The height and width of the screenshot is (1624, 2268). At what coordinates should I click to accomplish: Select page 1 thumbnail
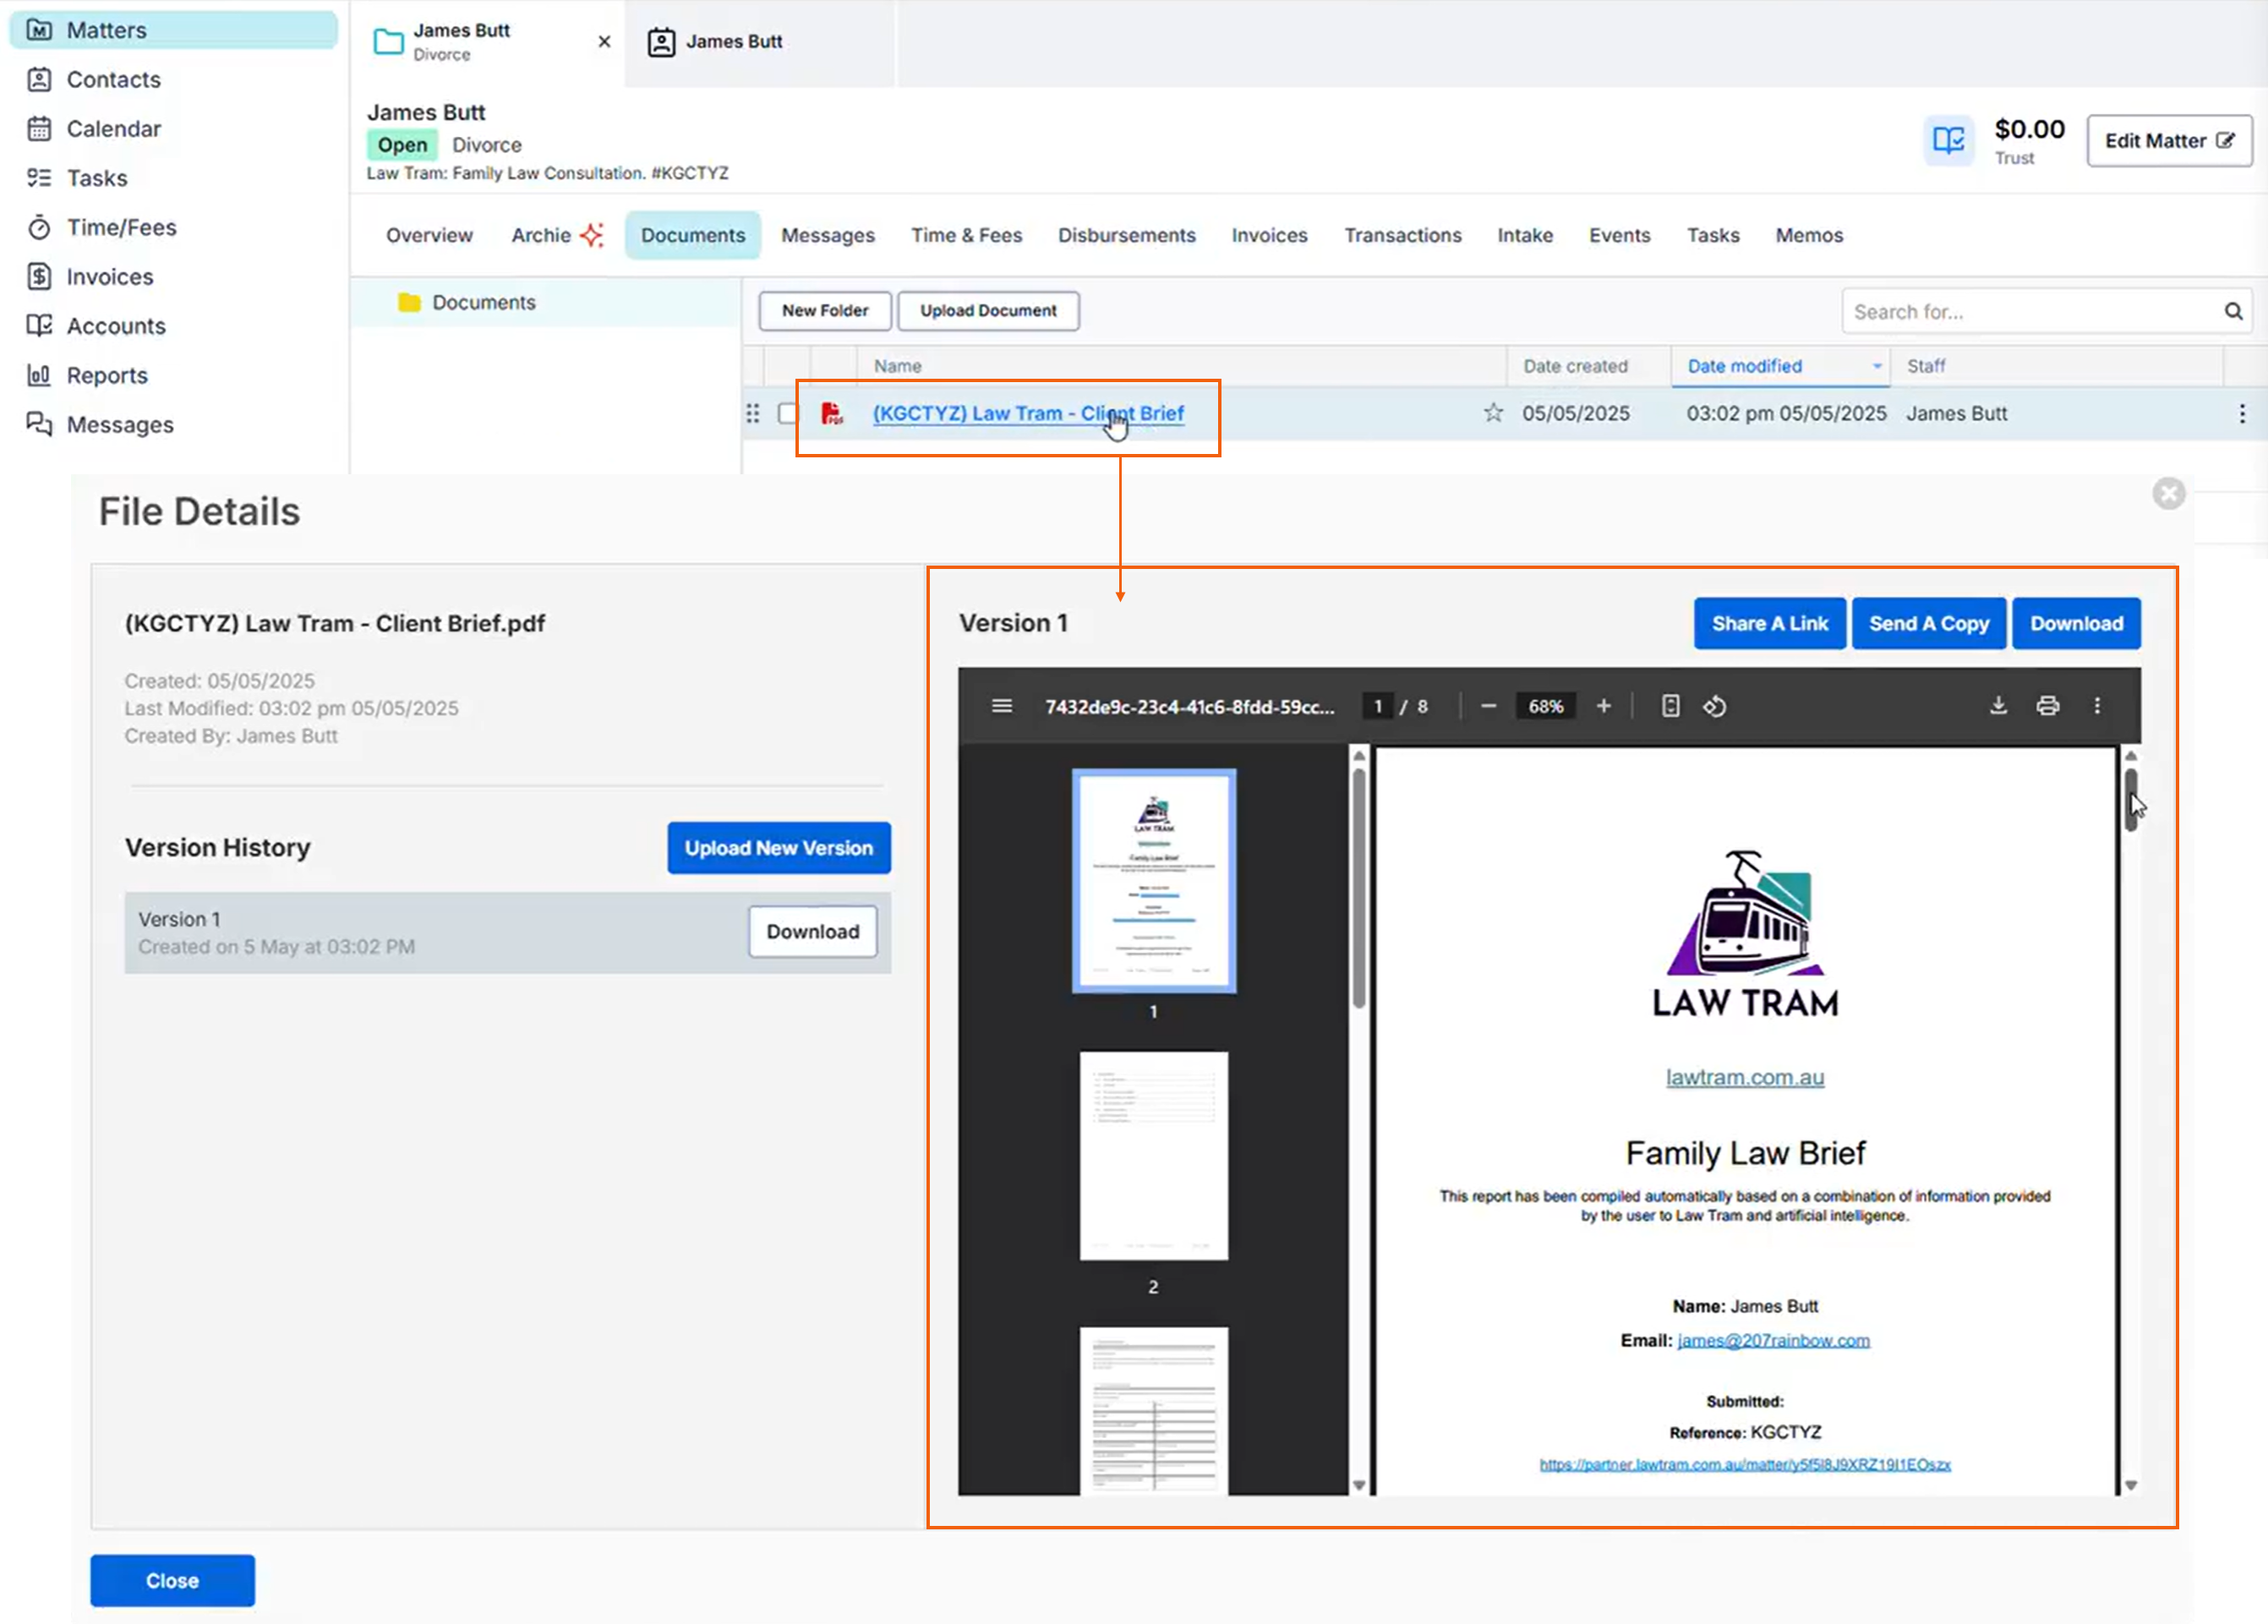pos(1153,881)
